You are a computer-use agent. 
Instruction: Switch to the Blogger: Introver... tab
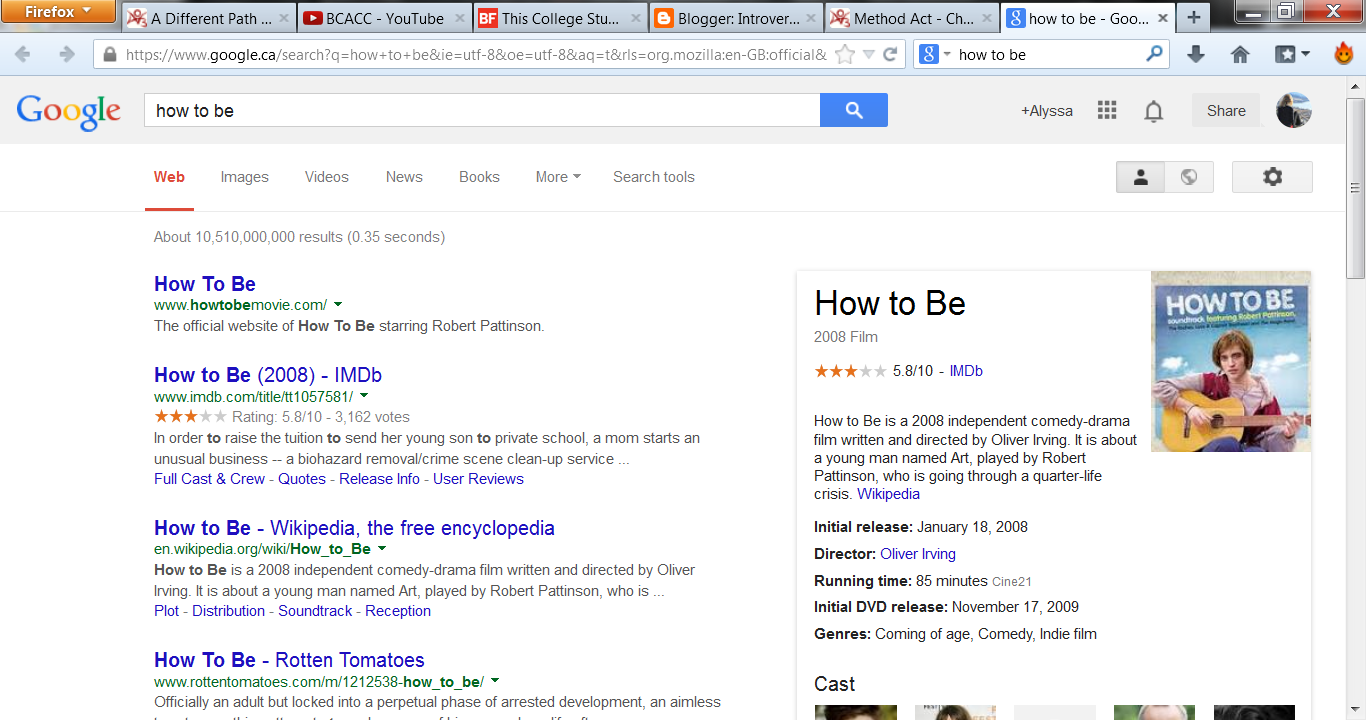tap(736, 18)
